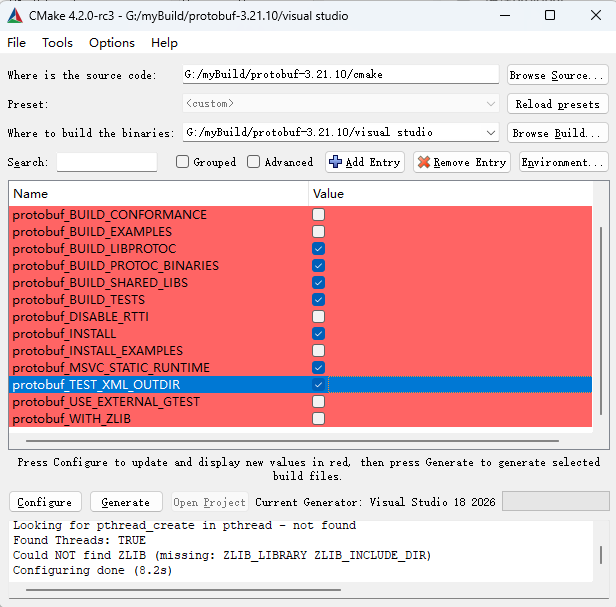This screenshot has height=607, width=616.
Task: Select the protobuf_BUILD_CONFORMANCE row name
Action: pos(110,215)
